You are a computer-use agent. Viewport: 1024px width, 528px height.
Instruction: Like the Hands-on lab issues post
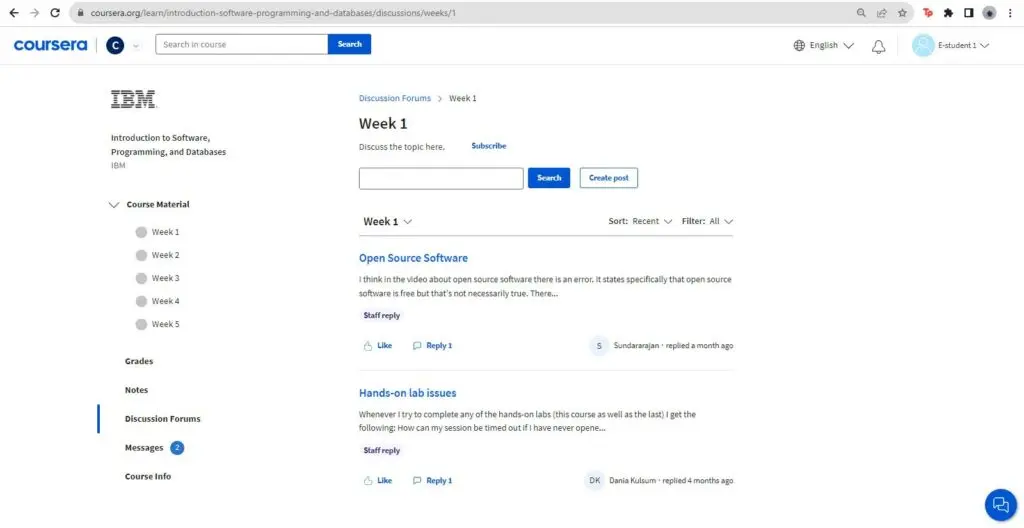[378, 480]
